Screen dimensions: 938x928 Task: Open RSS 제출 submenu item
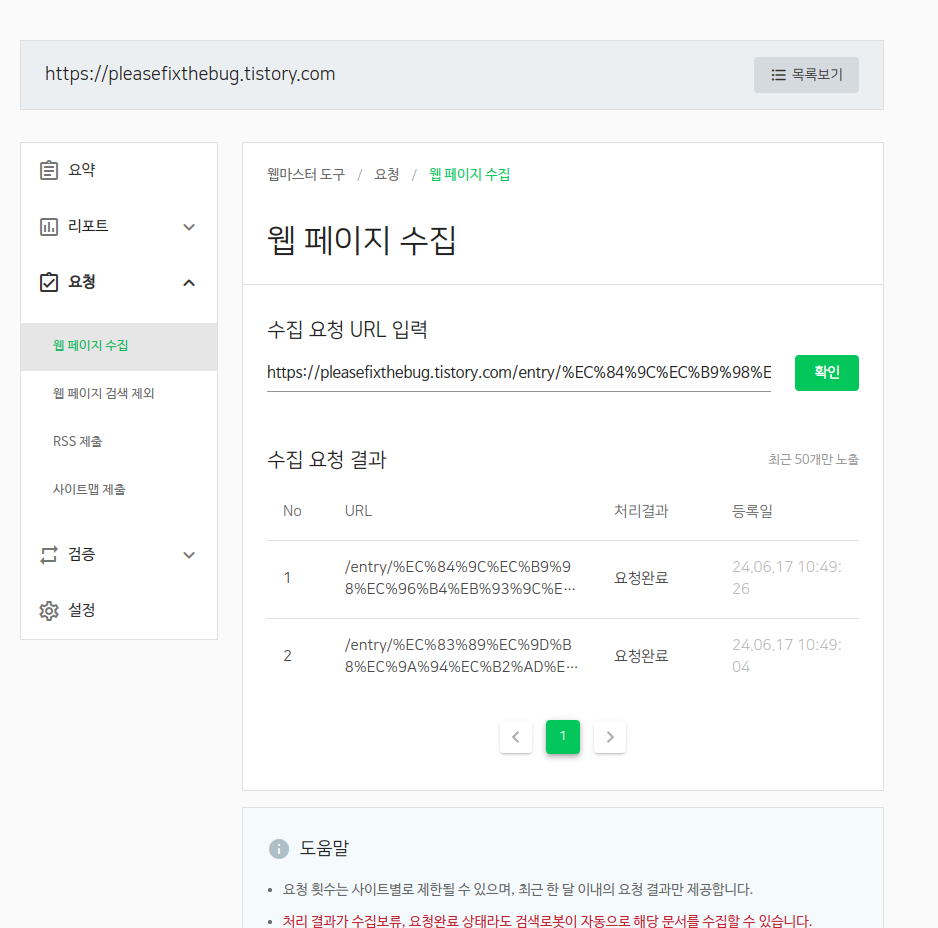(x=78, y=442)
